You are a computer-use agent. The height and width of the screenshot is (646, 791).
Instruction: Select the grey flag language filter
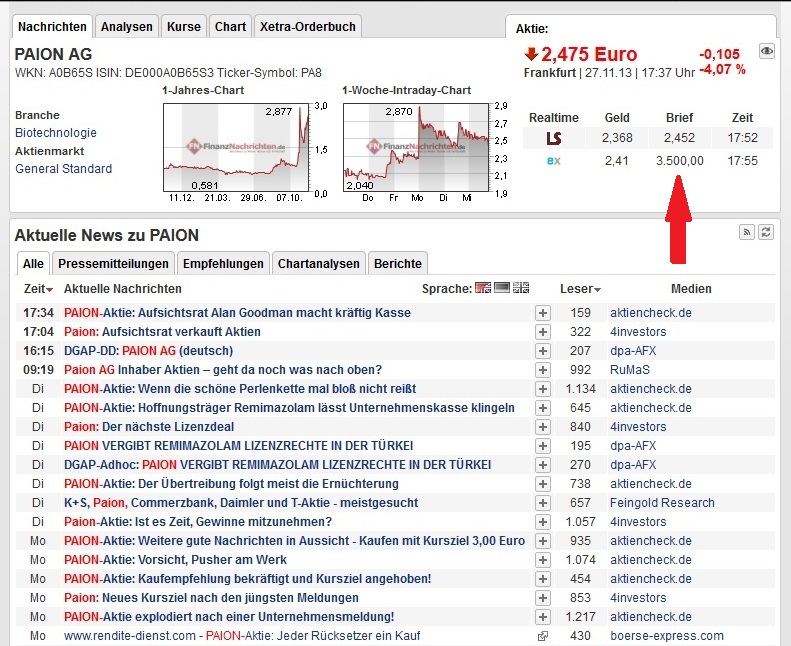502,288
